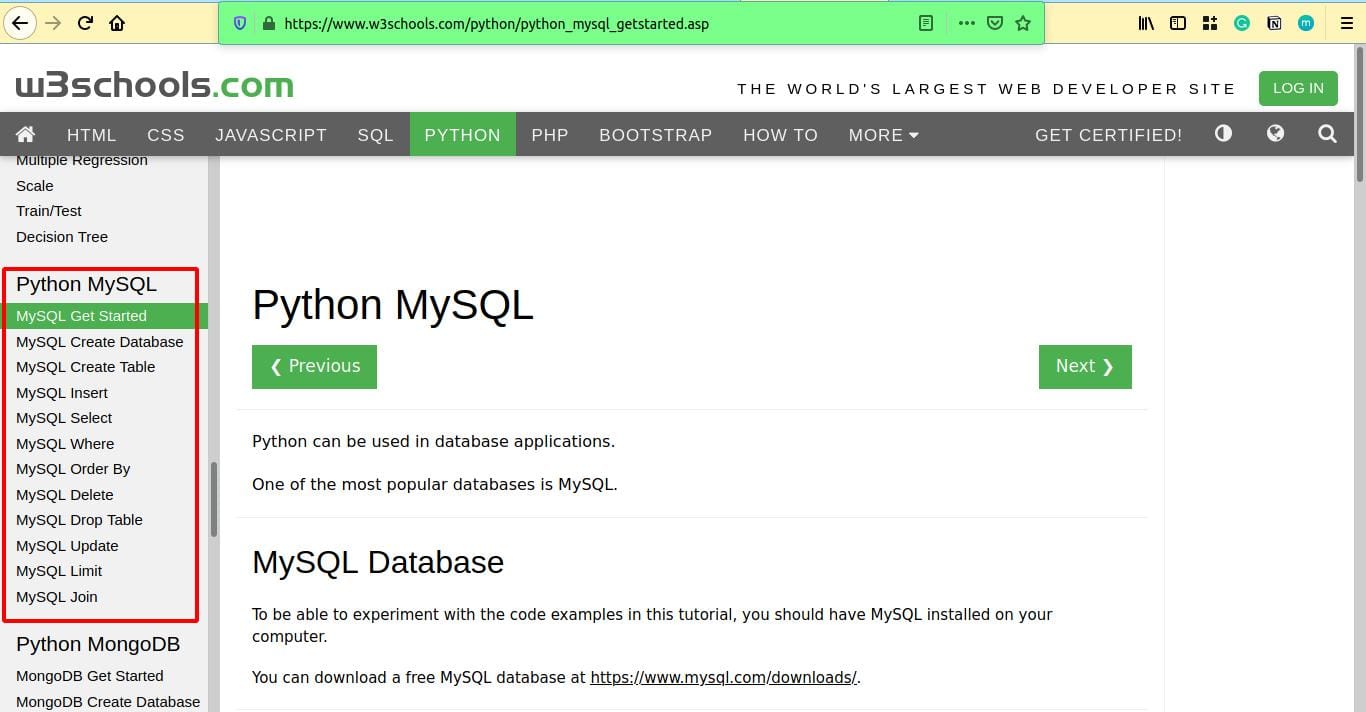The height and width of the screenshot is (712, 1366).
Task: Click the page vertical scrollbar thumb
Action: [x=1360, y=113]
